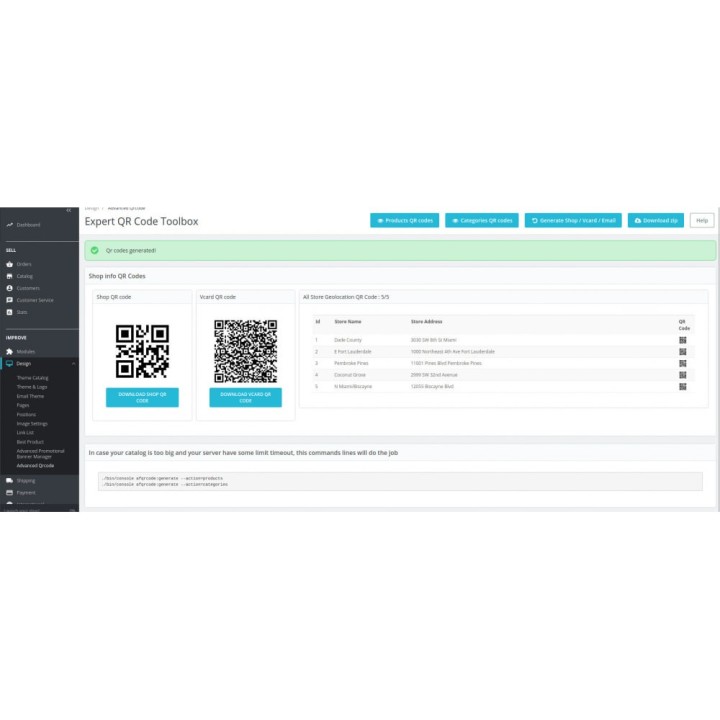Click the Products QR codes button
720x720 pixels.
405,220
